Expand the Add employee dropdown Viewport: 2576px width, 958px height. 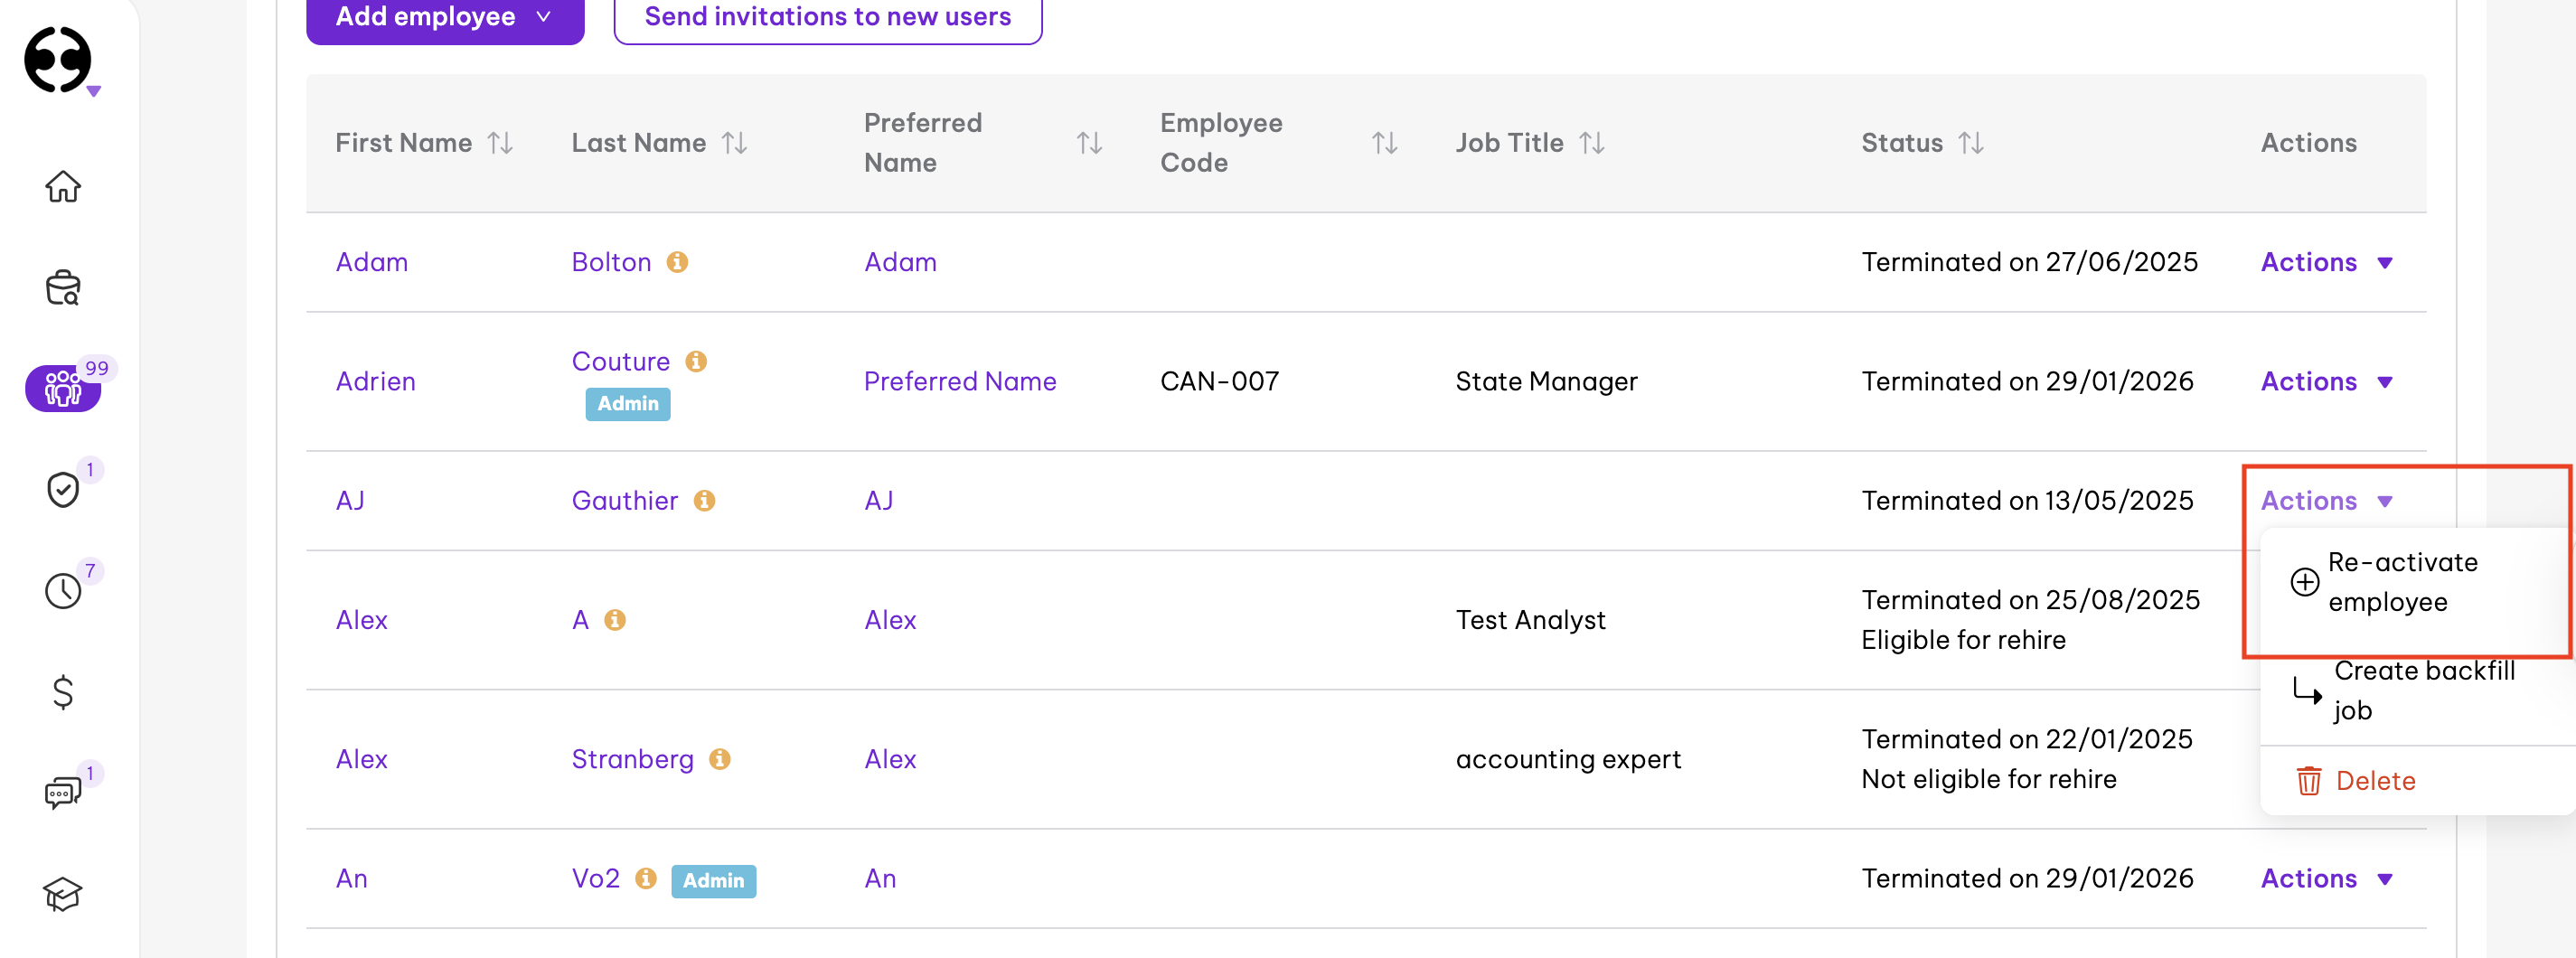(x=444, y=17)
